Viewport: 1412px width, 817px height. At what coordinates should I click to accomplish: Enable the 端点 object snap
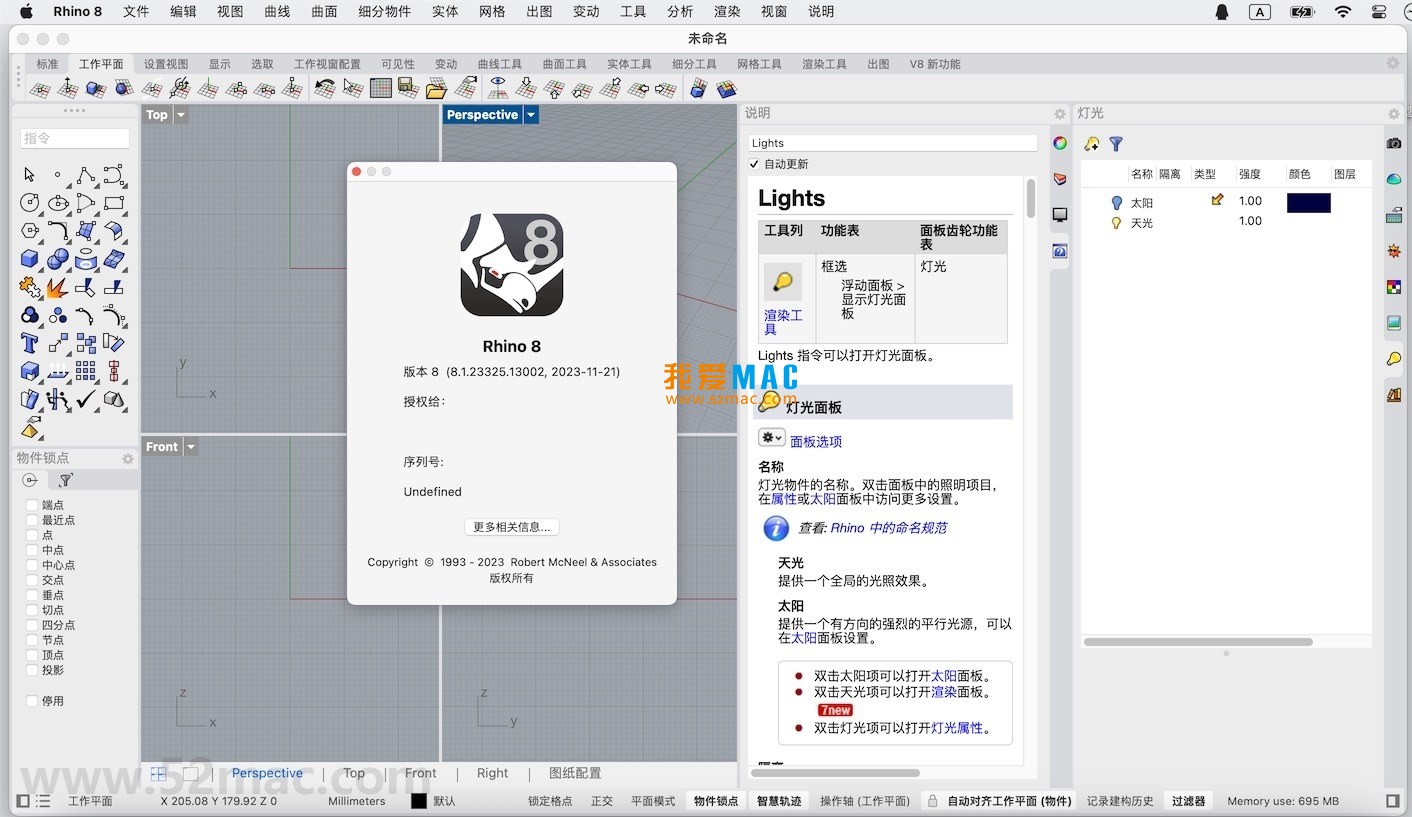[30, 505]
